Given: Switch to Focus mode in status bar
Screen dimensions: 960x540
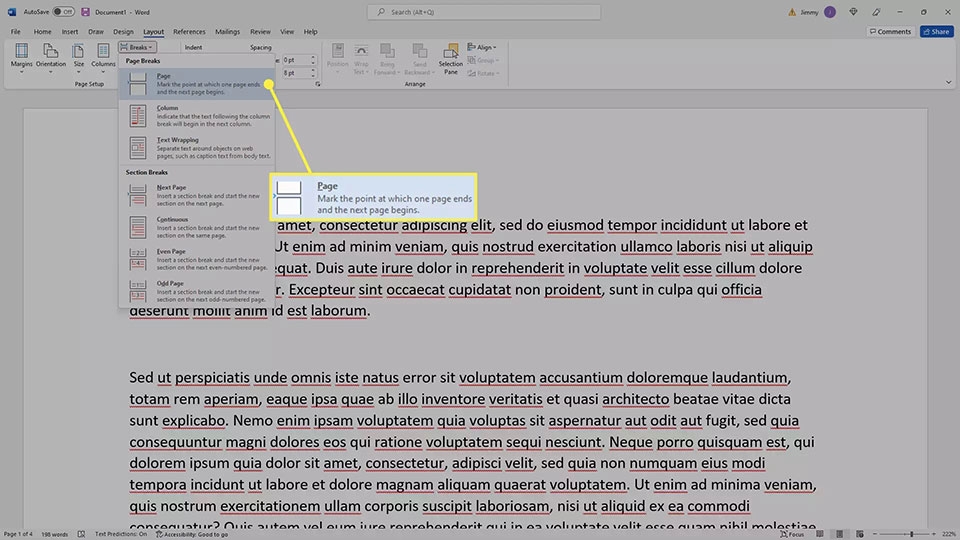Looking at the screenshot, I should click(792, 534).
